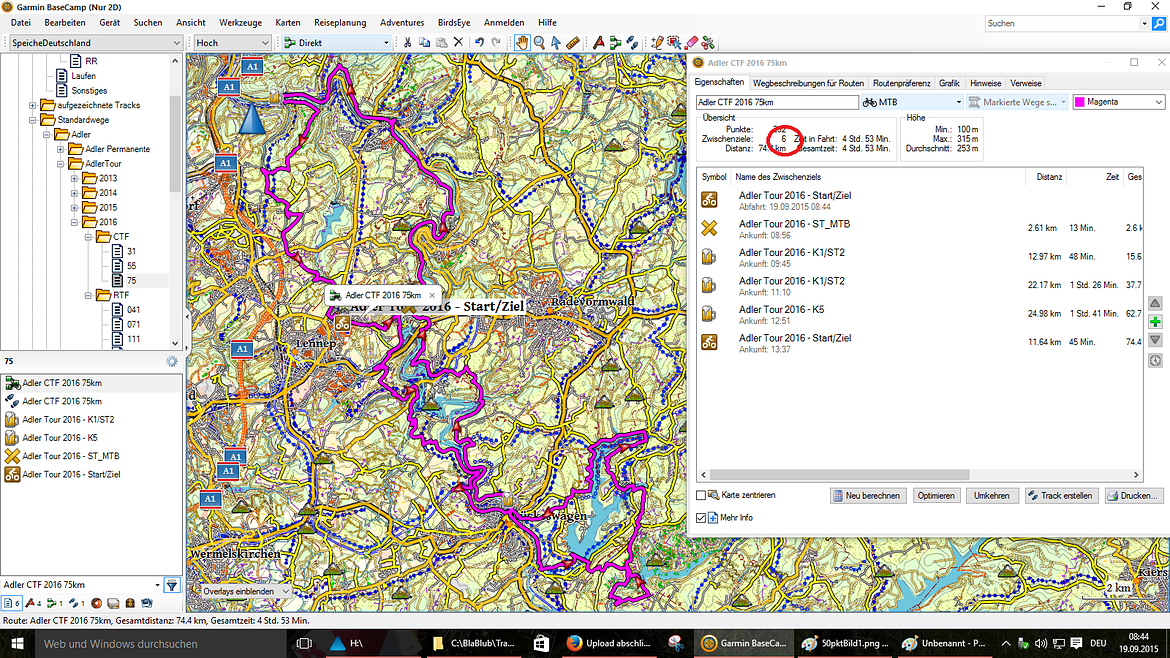Click the search magnifier button top right
The width and height of the screenshot is (1170, 658).
(1159, 23)
